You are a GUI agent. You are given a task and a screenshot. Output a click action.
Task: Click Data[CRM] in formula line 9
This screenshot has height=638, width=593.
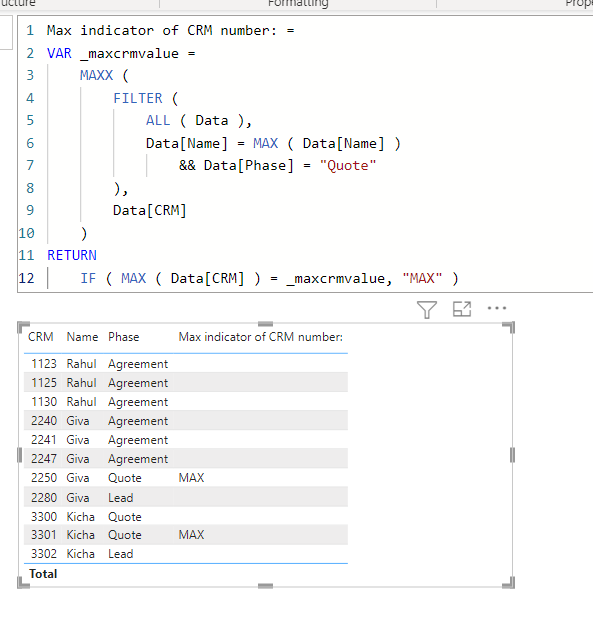pos(149,210)
